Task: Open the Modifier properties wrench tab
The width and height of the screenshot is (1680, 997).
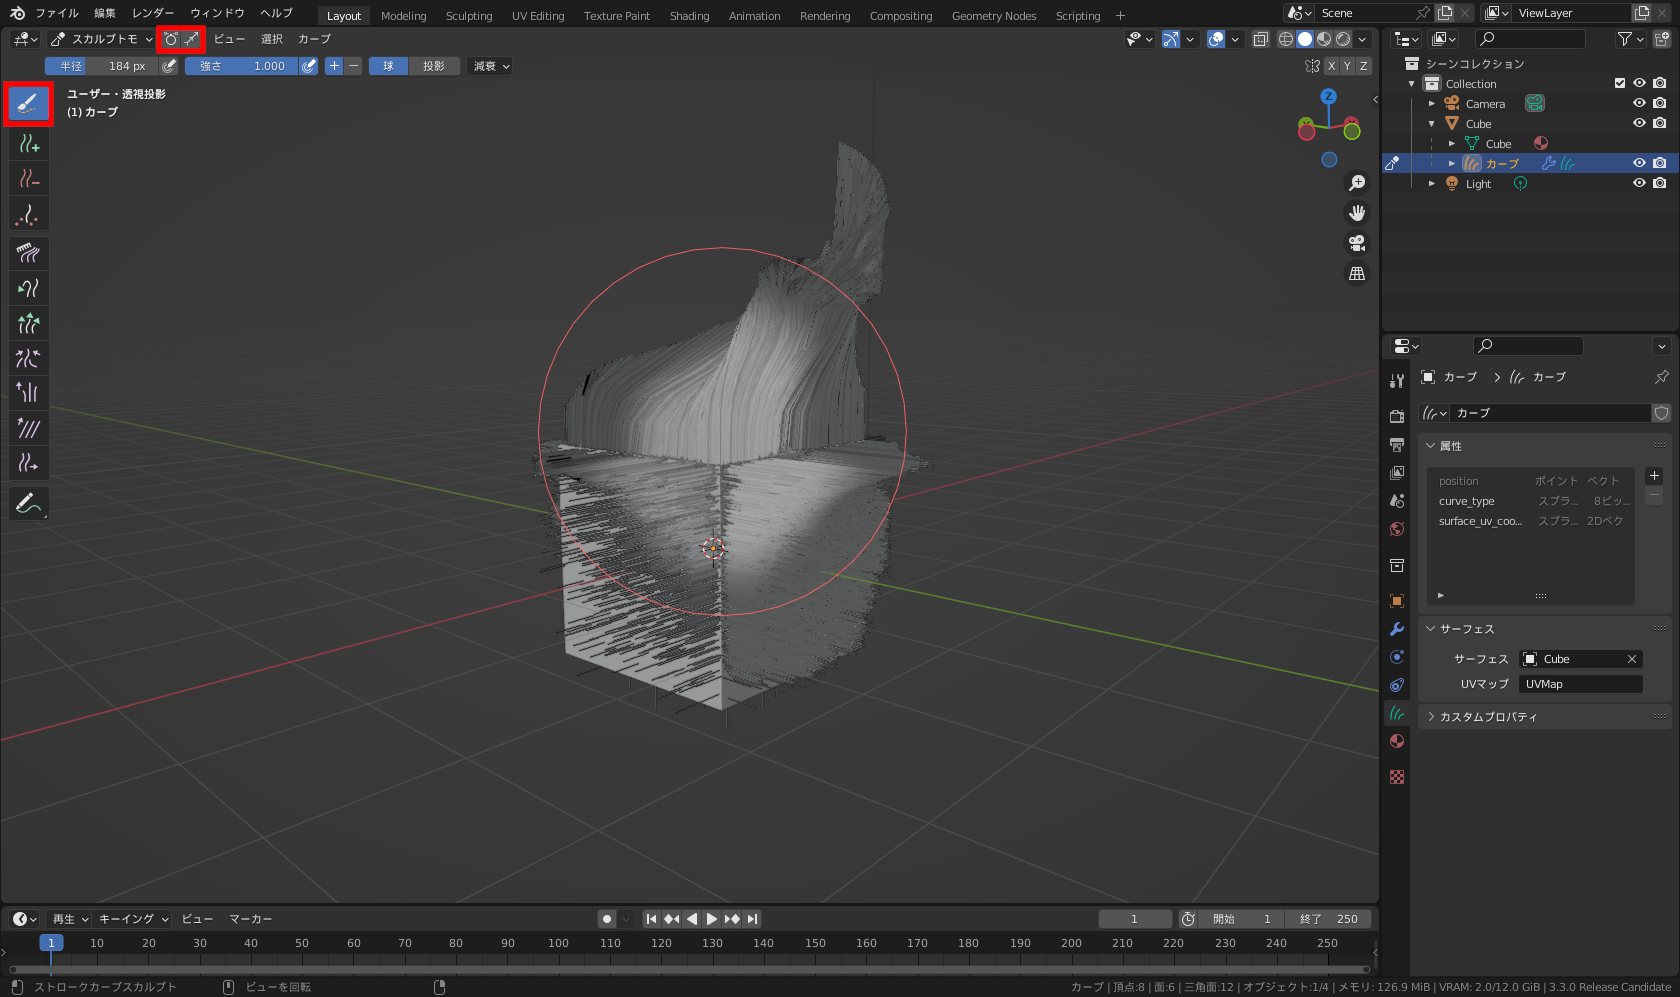Action: [x=1397, y=629]
